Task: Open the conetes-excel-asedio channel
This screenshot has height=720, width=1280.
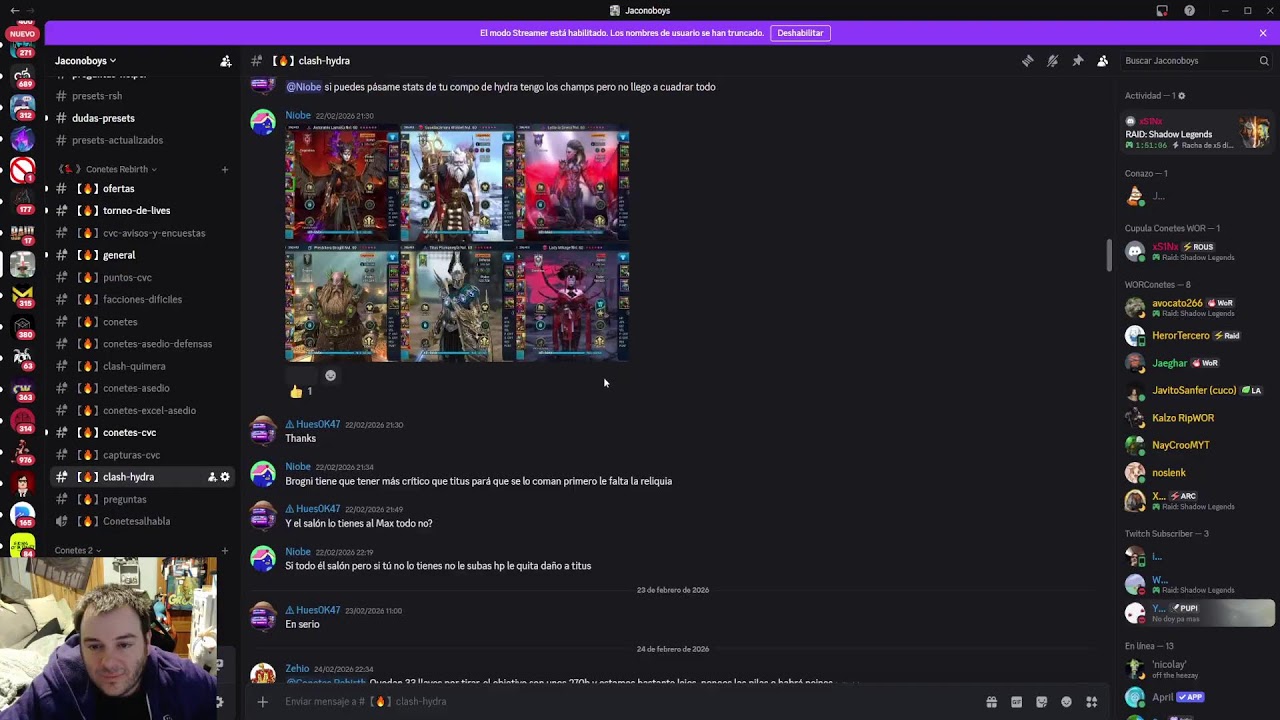Action: [140, 410]
